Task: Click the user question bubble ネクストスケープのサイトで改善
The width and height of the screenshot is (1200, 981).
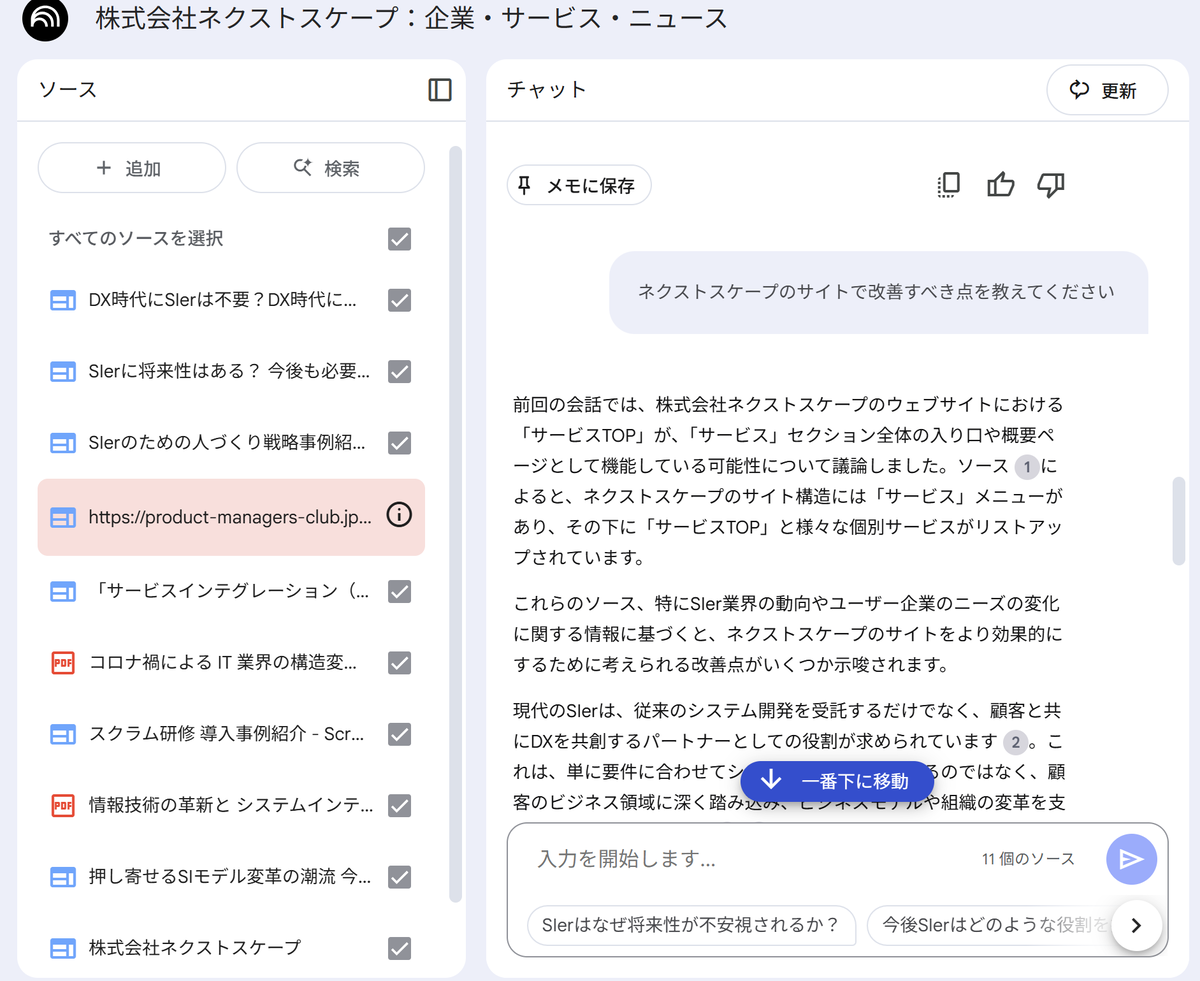Action: (878, 292)
